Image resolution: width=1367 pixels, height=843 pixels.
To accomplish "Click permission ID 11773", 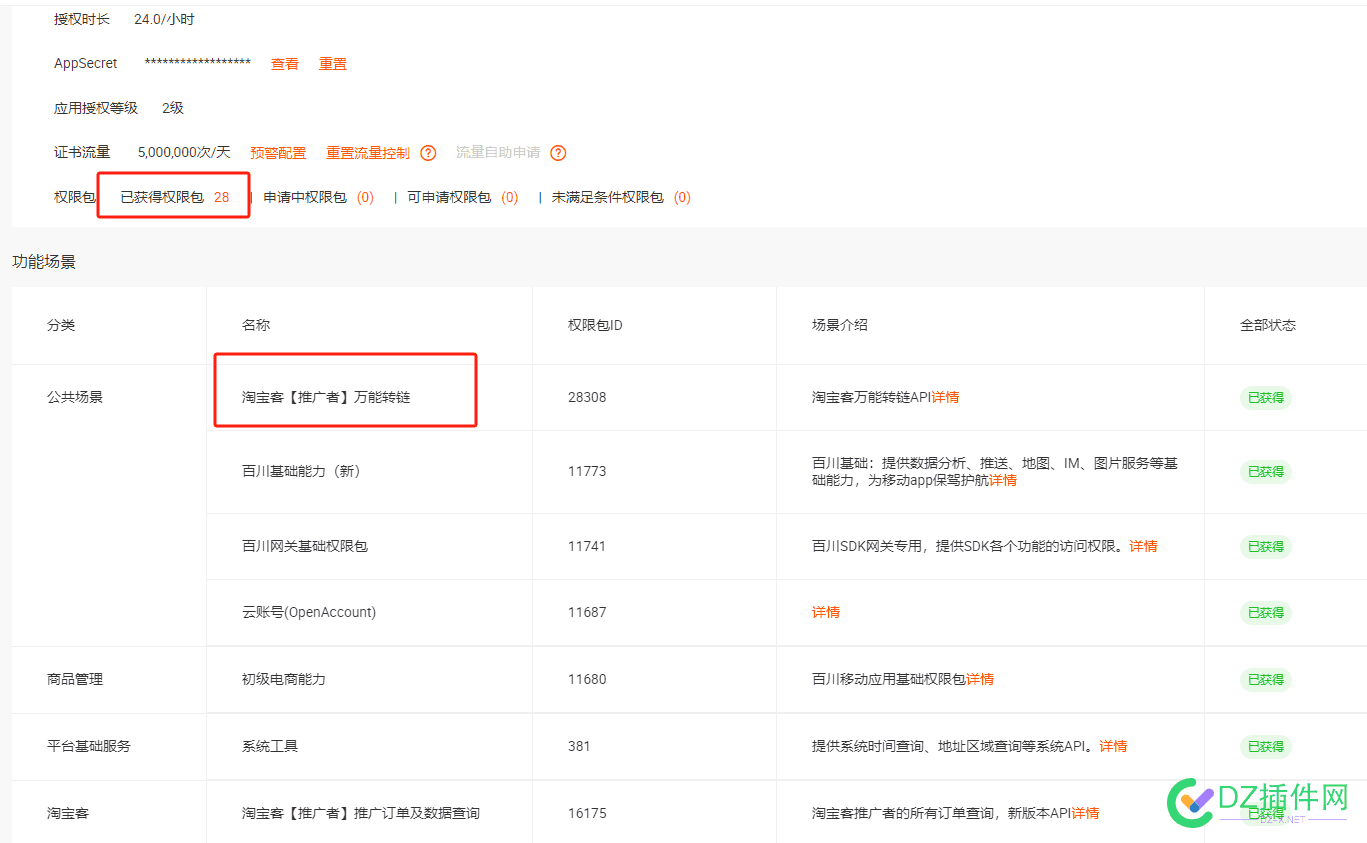I will coord(587,471).
